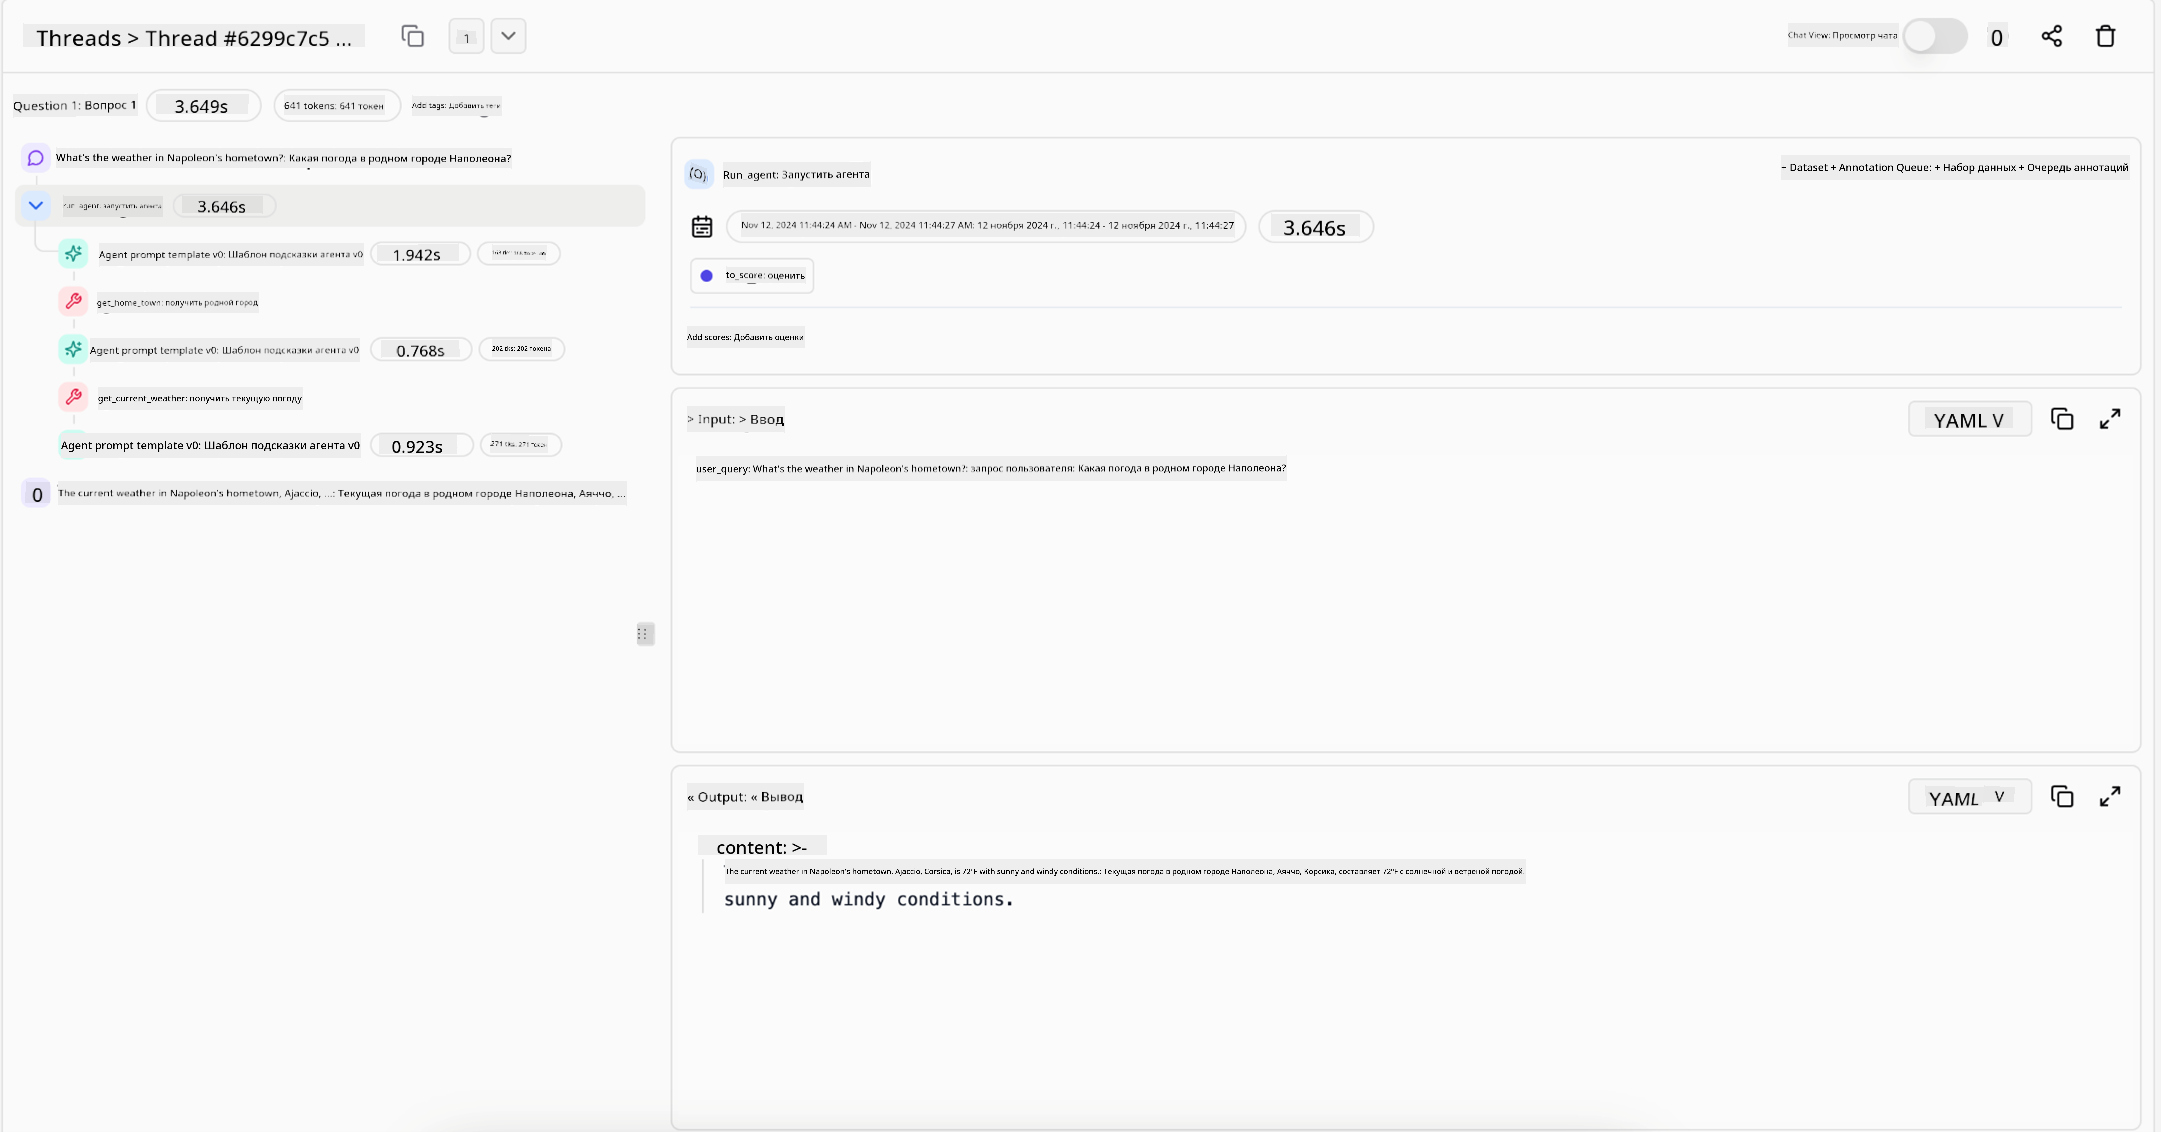2161x1132 pixels.
Task: Click the chat bubble icon beside user question
Action: (x=36, y=158)
